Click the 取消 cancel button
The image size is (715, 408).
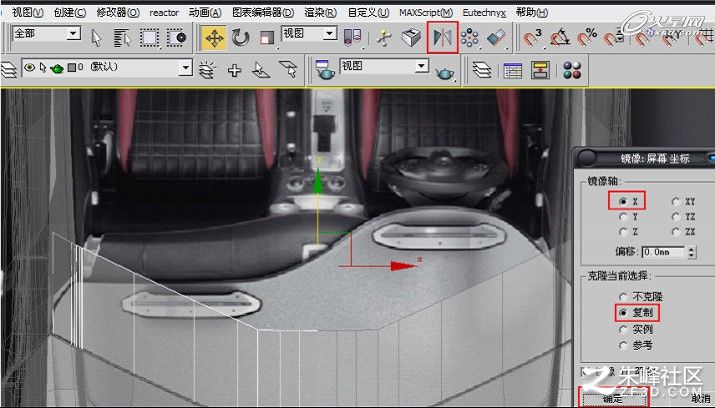point(701,398)
